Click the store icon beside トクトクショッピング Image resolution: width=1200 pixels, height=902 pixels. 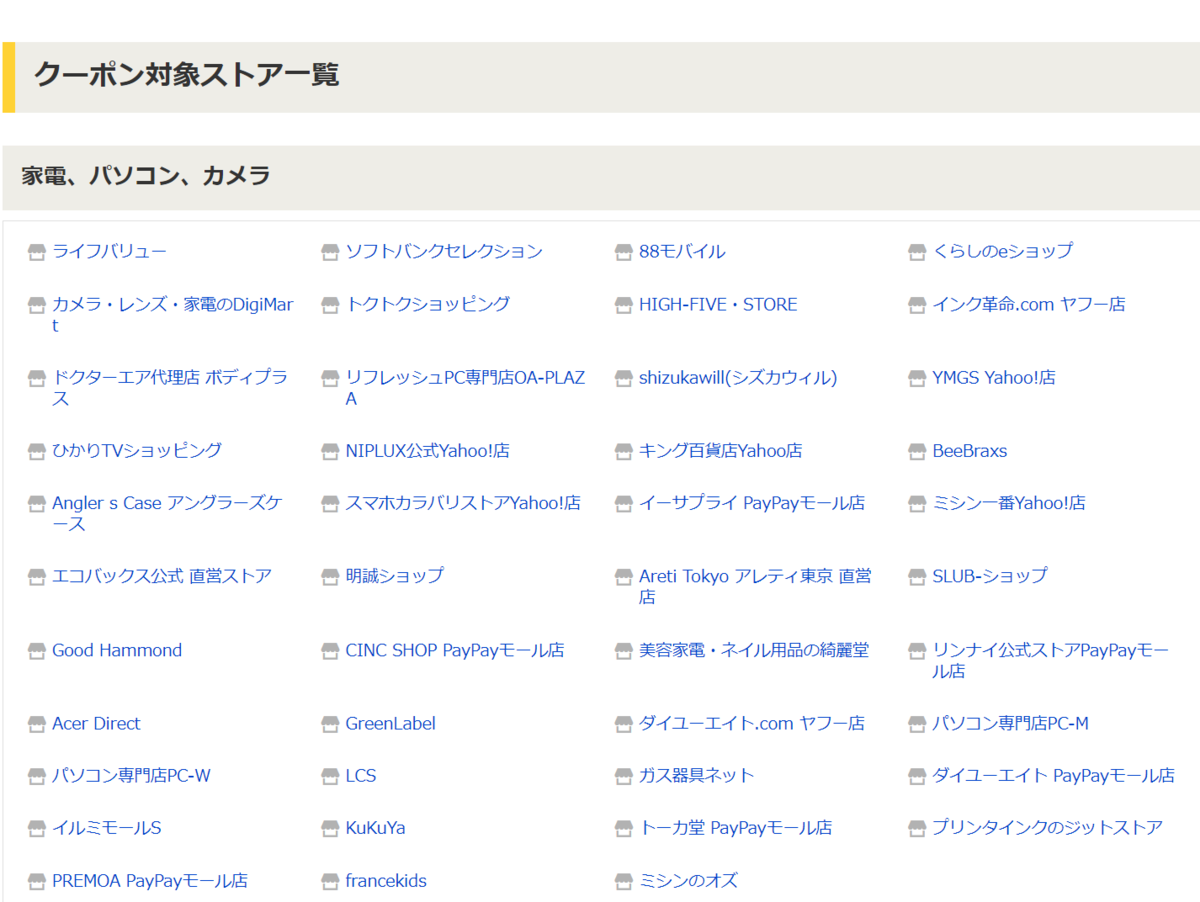click(330, 305)
